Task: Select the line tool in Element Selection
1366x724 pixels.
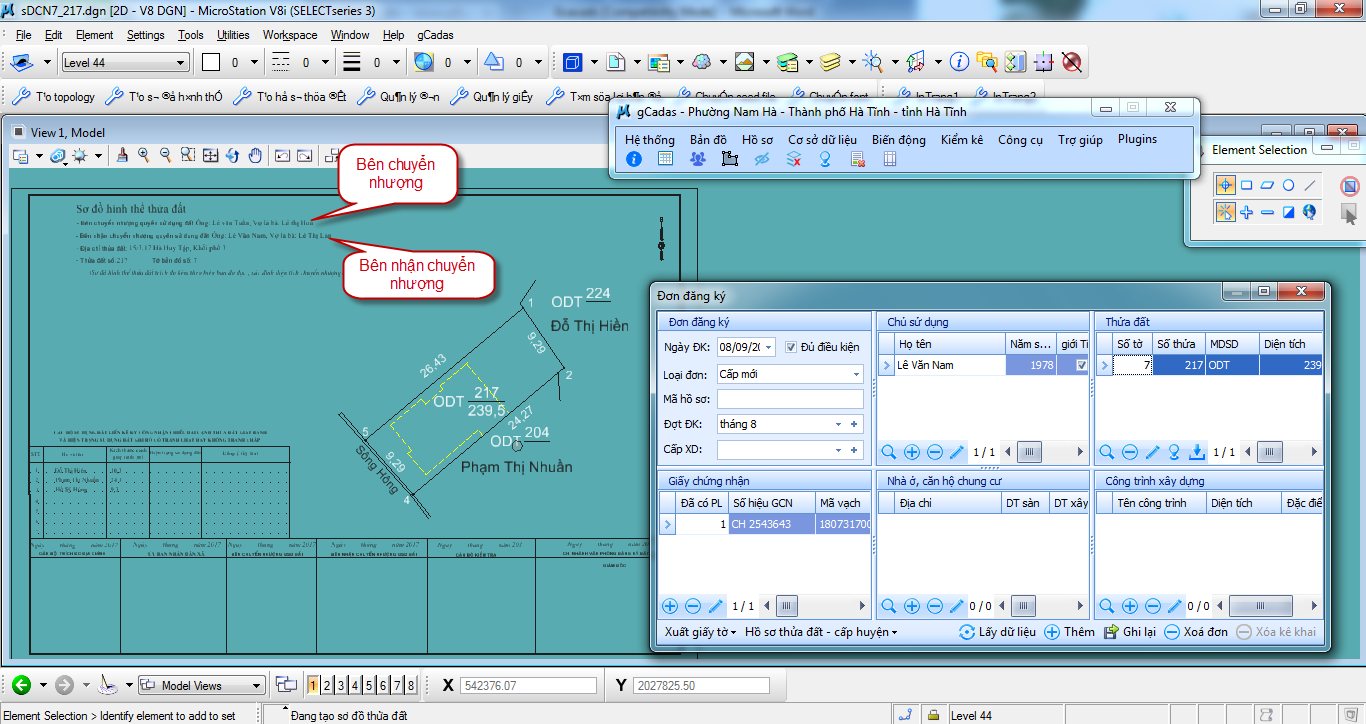Action: click(x=1310, y=185)
